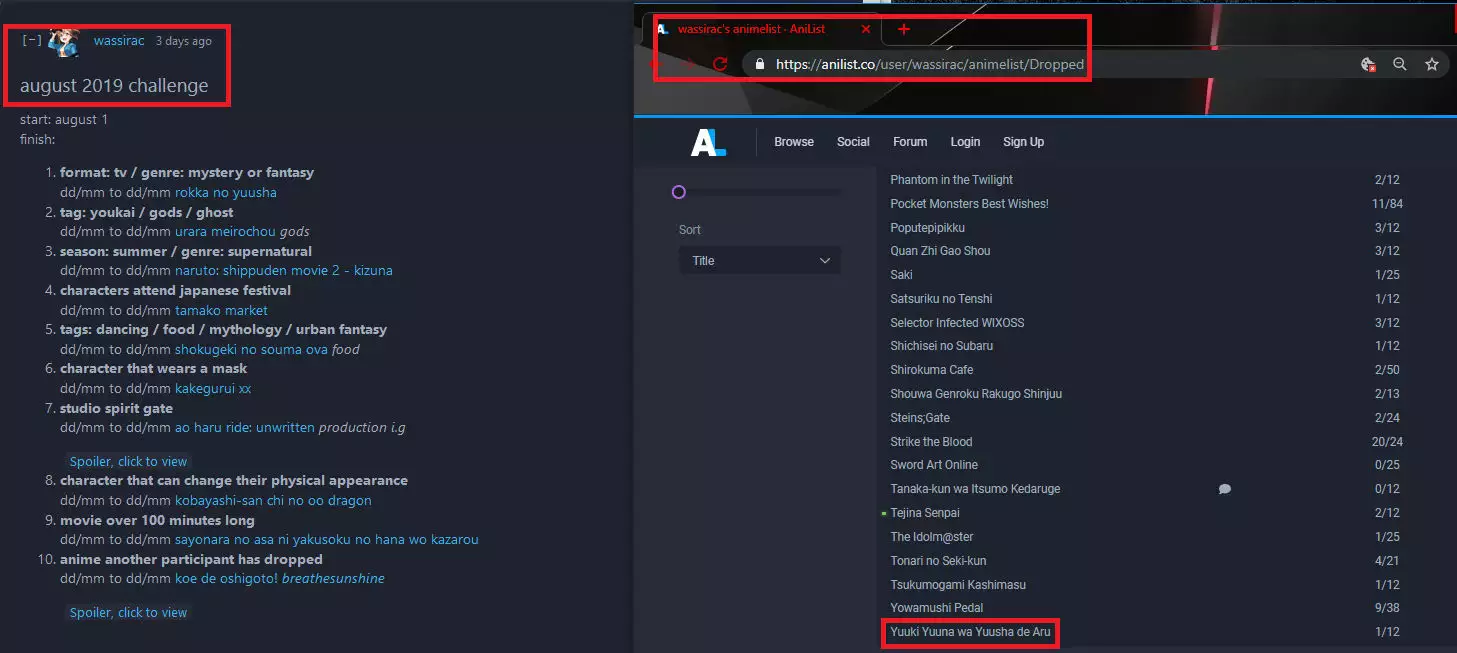Close the wassirac's animelist tab
This screenshot has height=653, width=1457.
[x=866, y=30]
